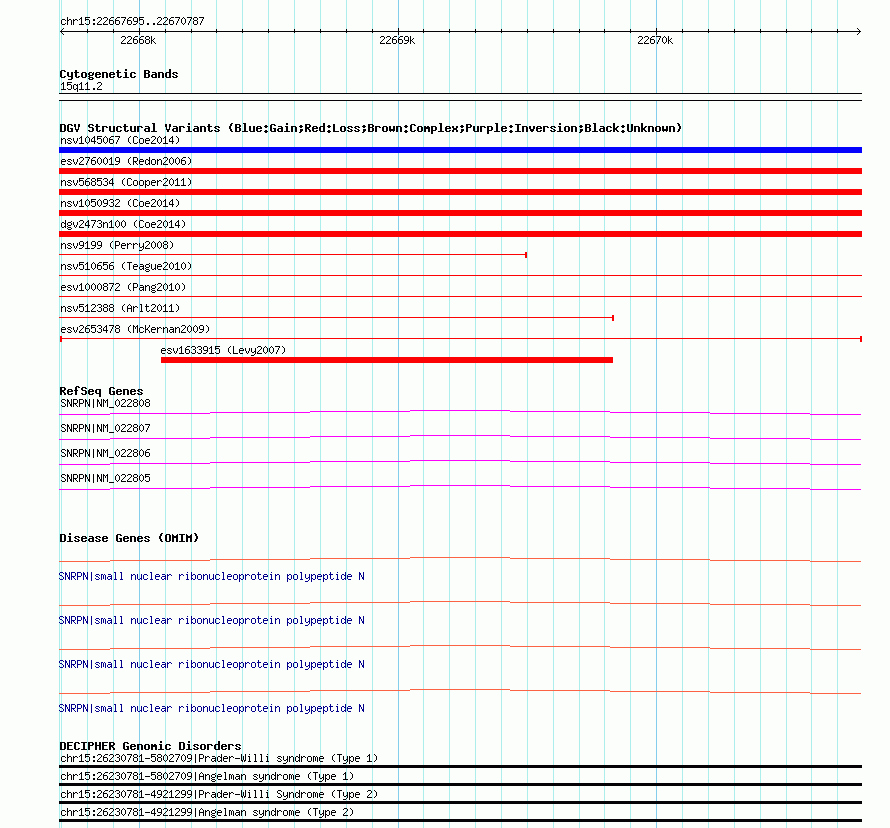The image size is (890, 828).
Task: Click the esv1633915 (Levy2007) label
Action: [223, 350]
